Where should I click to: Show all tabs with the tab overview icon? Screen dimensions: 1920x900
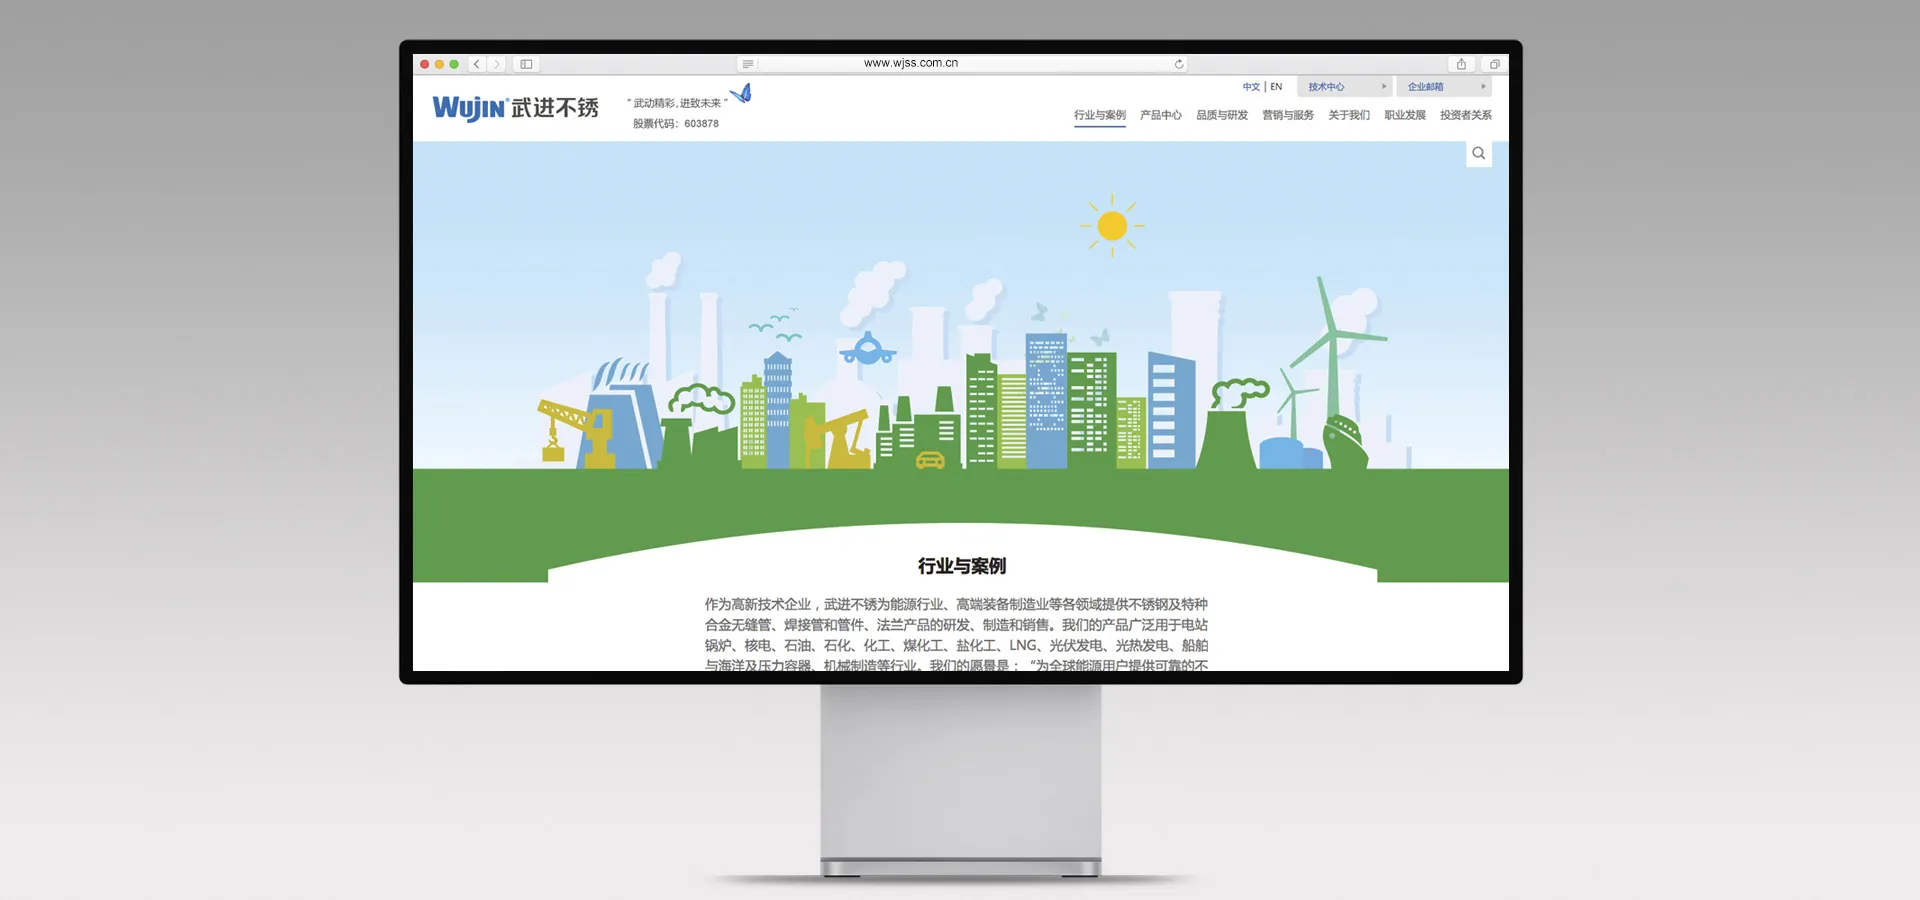[x=1494, y=64]
